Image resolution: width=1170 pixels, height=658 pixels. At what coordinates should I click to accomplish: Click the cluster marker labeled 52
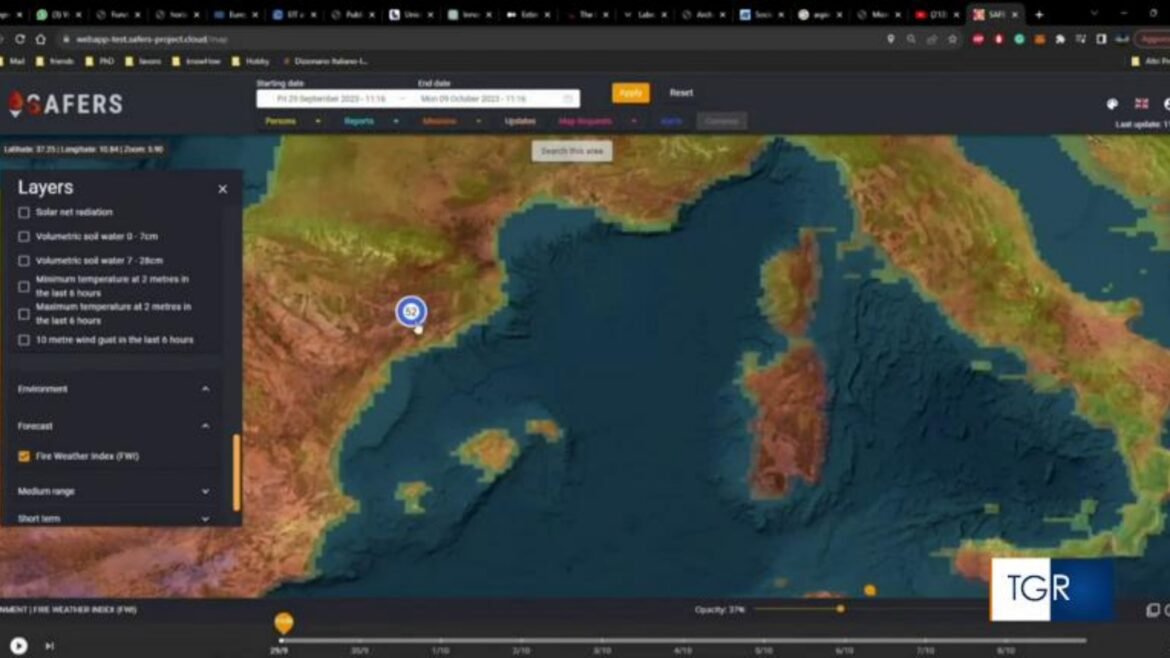410,311
